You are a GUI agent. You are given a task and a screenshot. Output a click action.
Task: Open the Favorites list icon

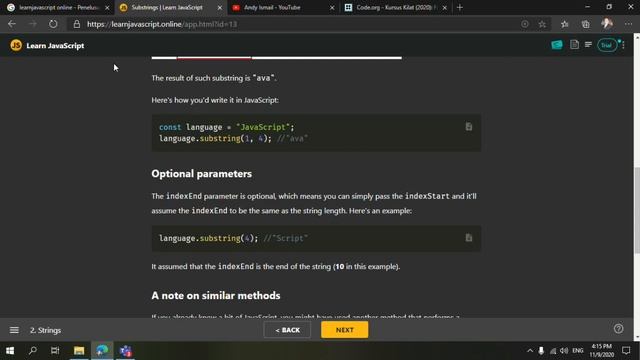tap(564, 24)
